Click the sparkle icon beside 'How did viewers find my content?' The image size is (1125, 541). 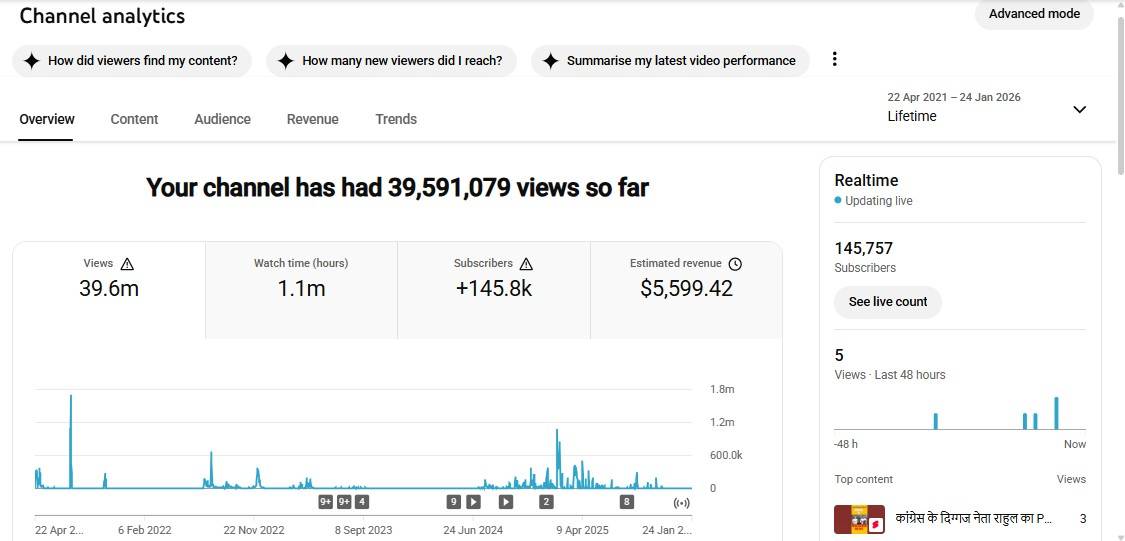click(31, 61)
